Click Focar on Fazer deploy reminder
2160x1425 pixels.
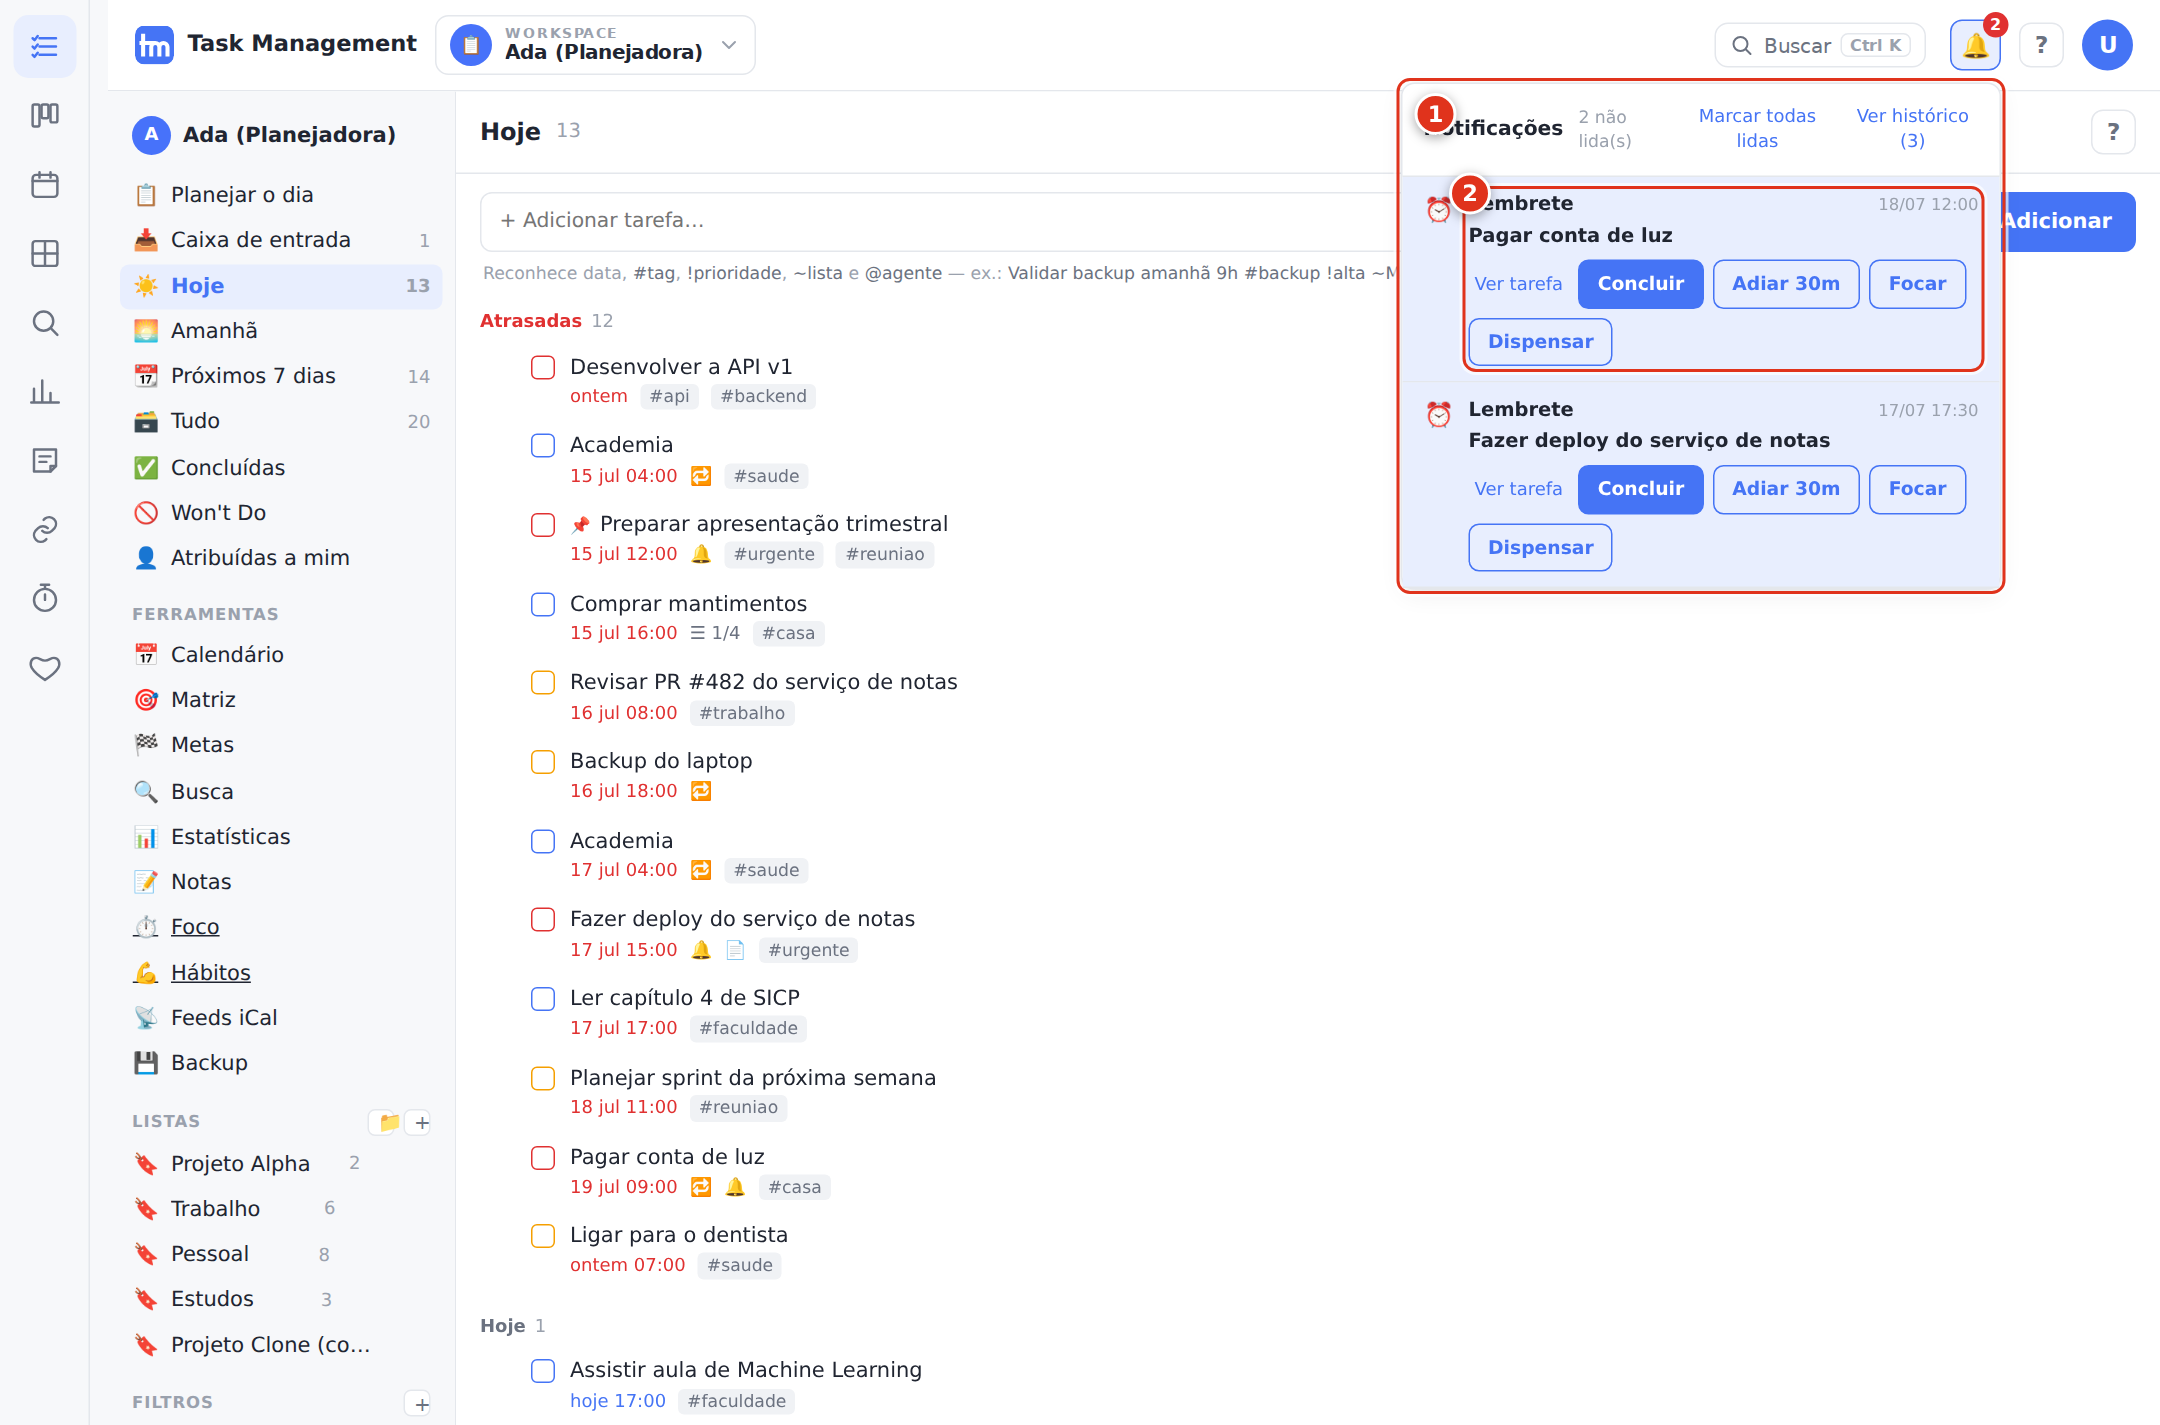tap(1917, 489)
